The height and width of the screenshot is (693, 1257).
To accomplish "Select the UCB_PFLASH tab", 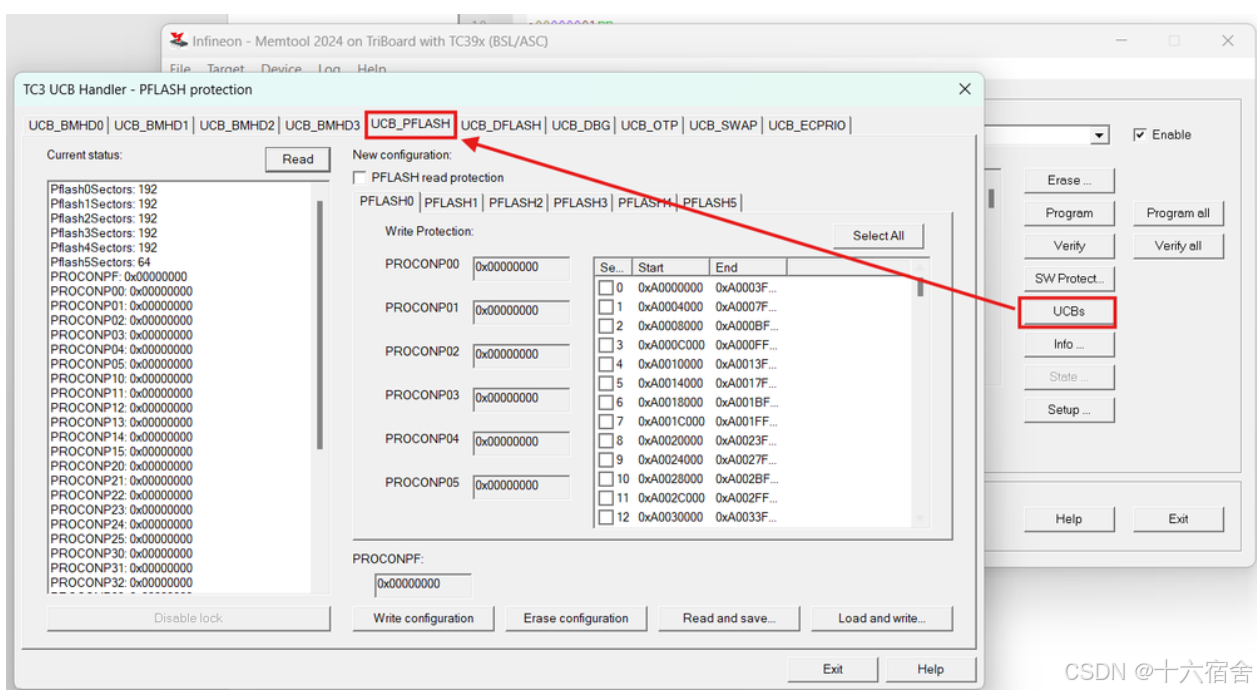I will click(x=411, y=124).
